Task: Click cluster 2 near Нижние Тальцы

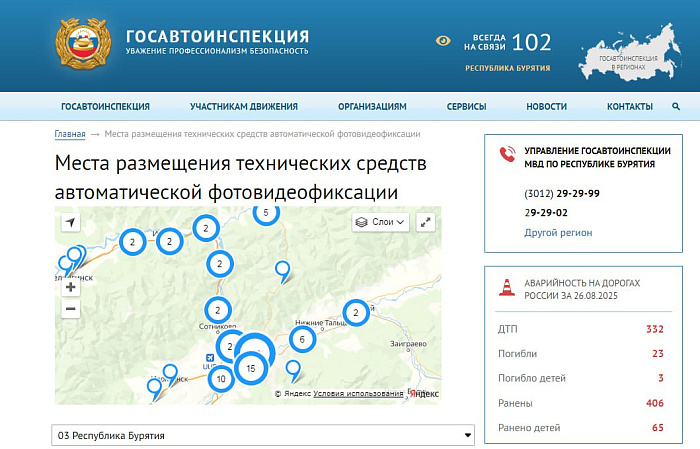Action: tap(356, 312)
